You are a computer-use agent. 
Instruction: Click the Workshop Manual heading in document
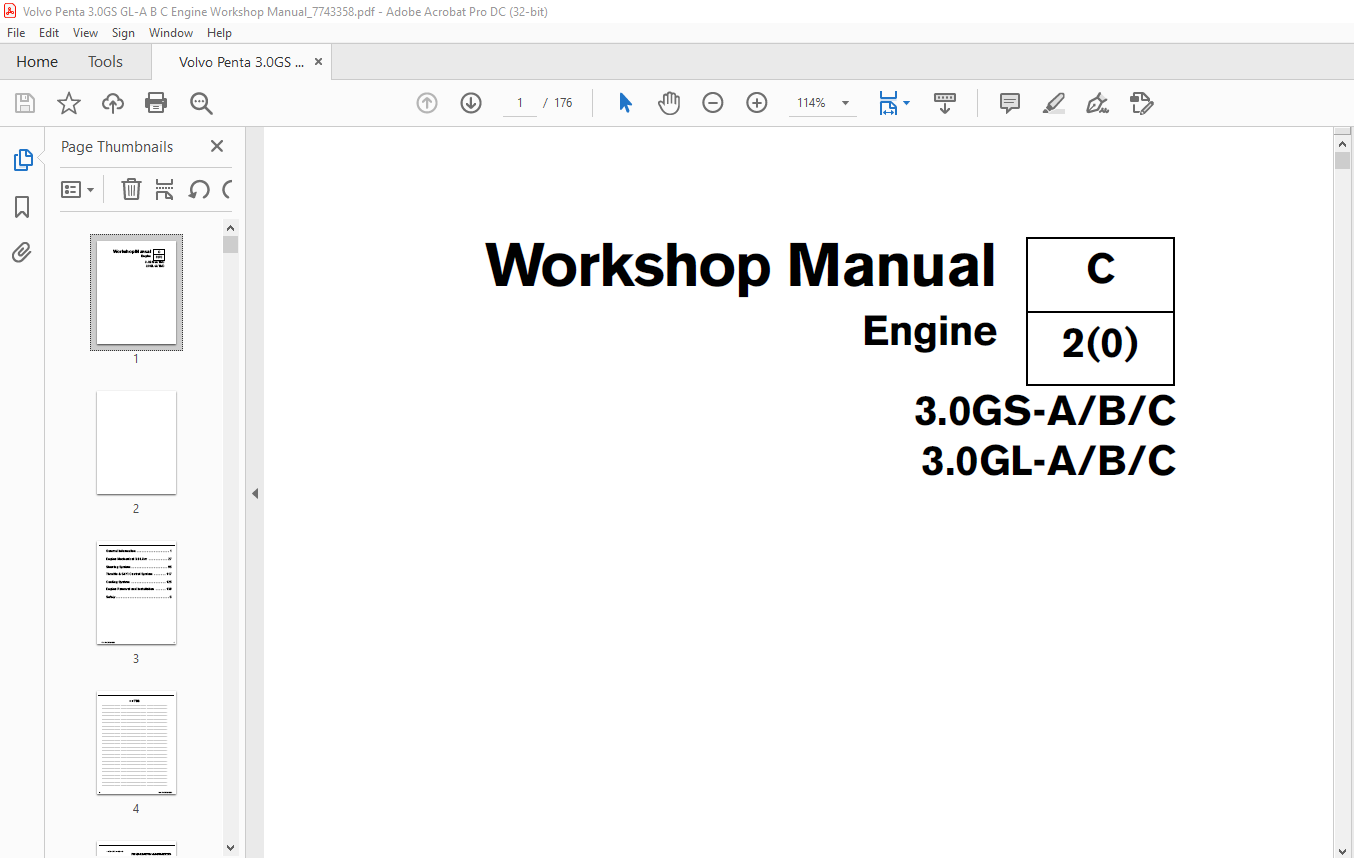[x=740, y=266]
